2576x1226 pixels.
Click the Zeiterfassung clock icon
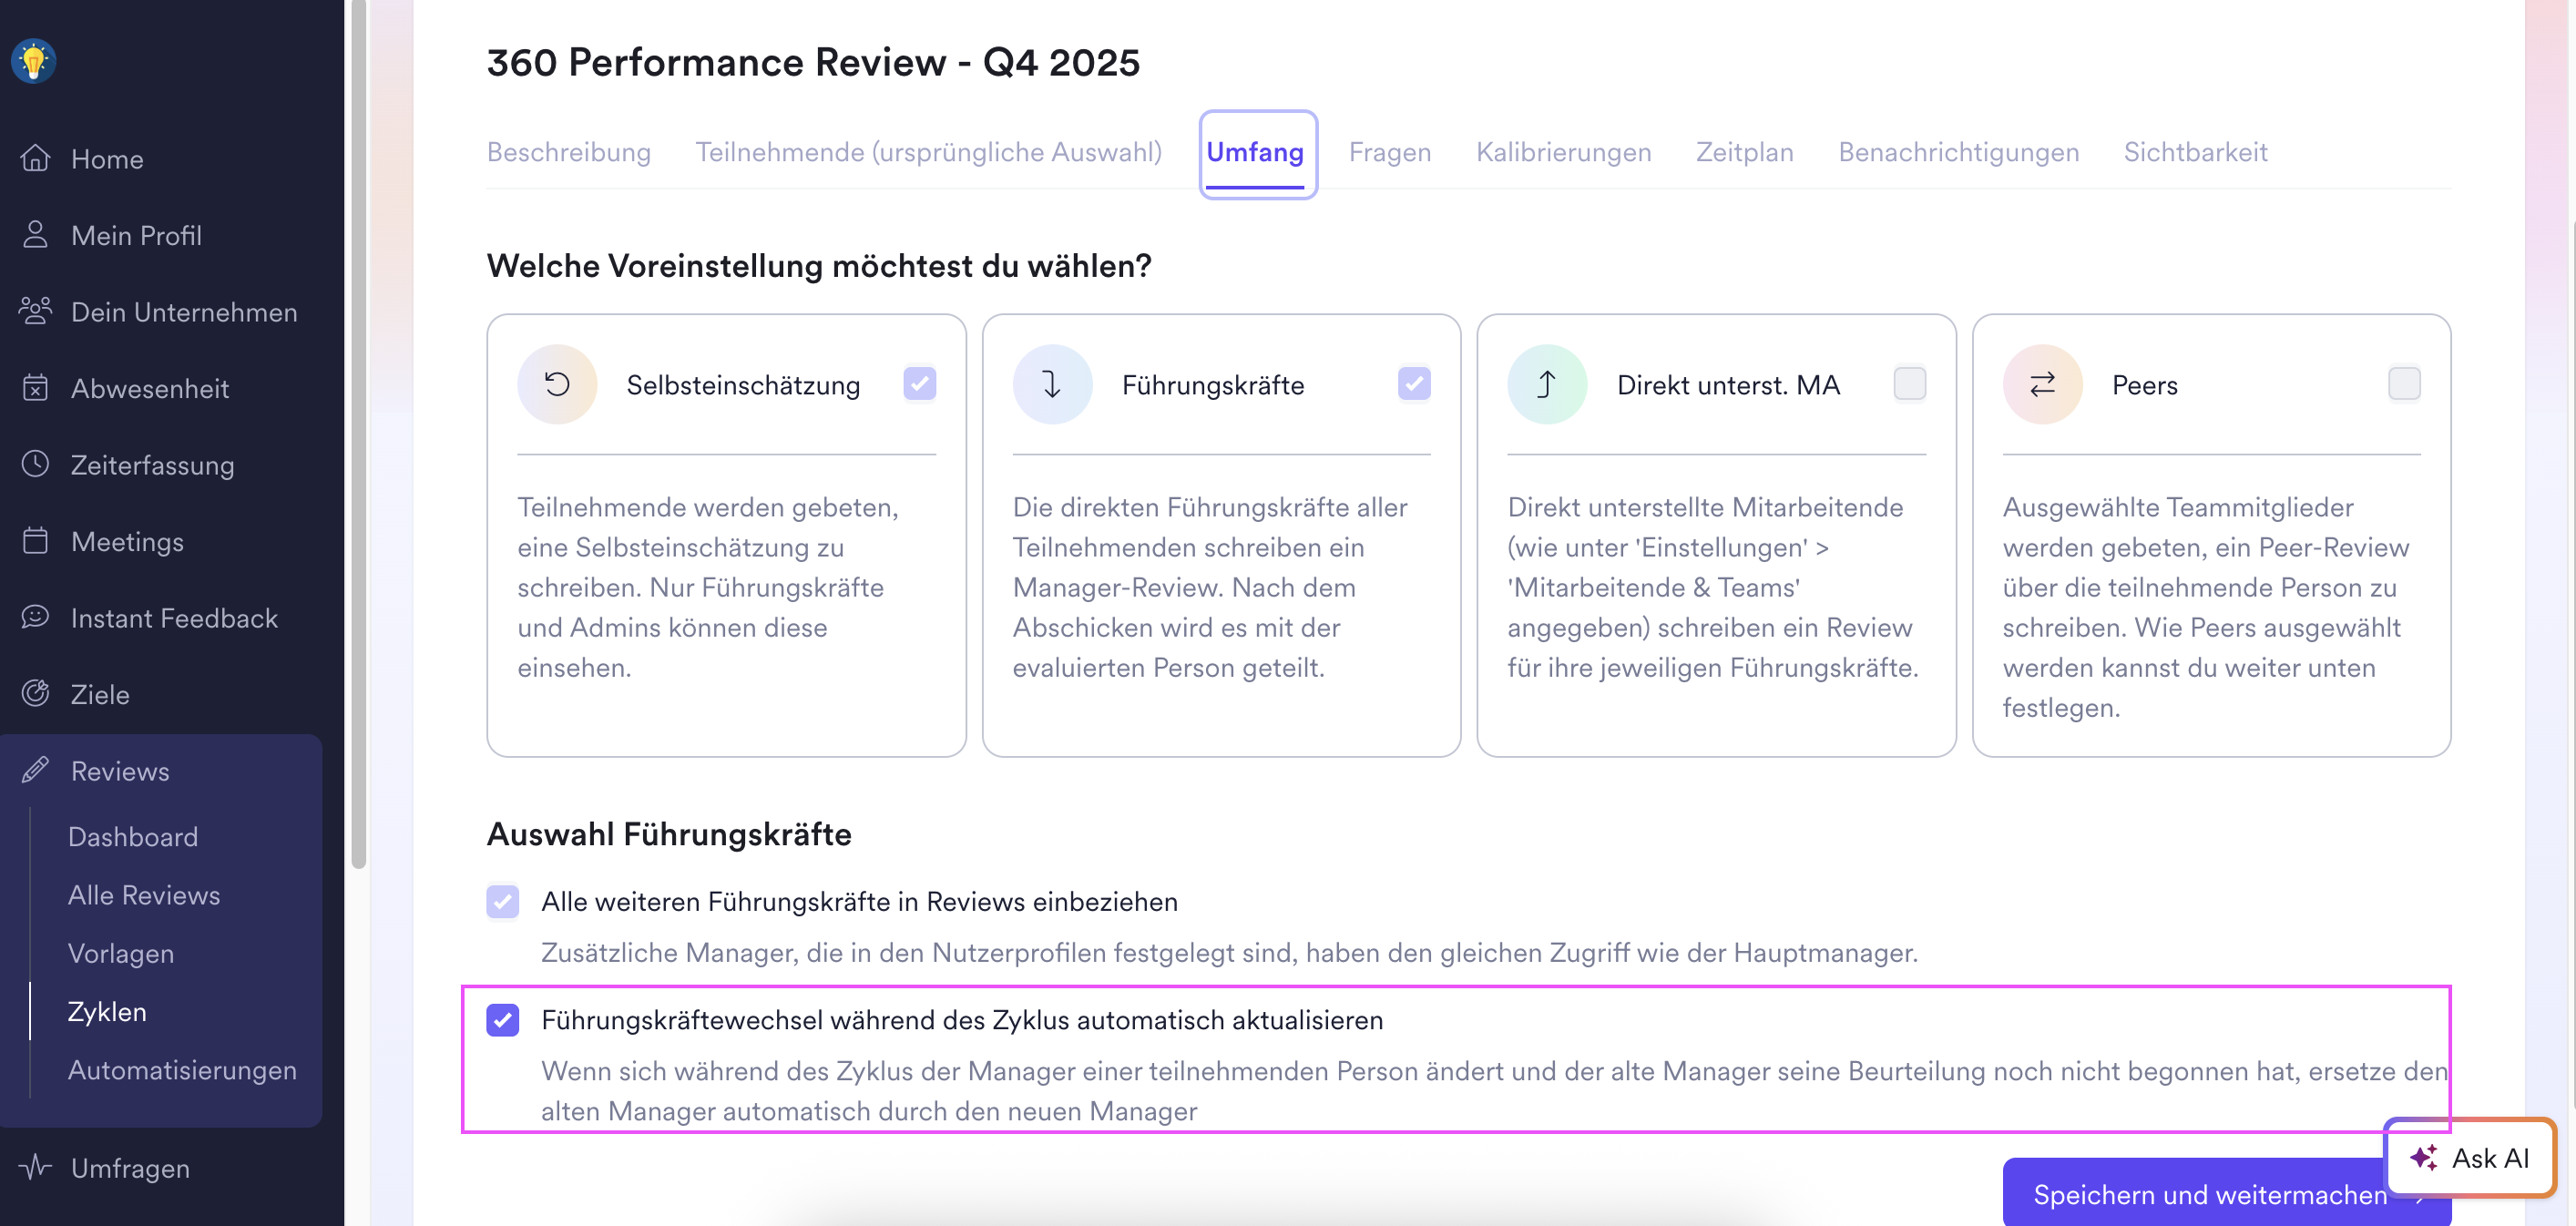point(35,464)
